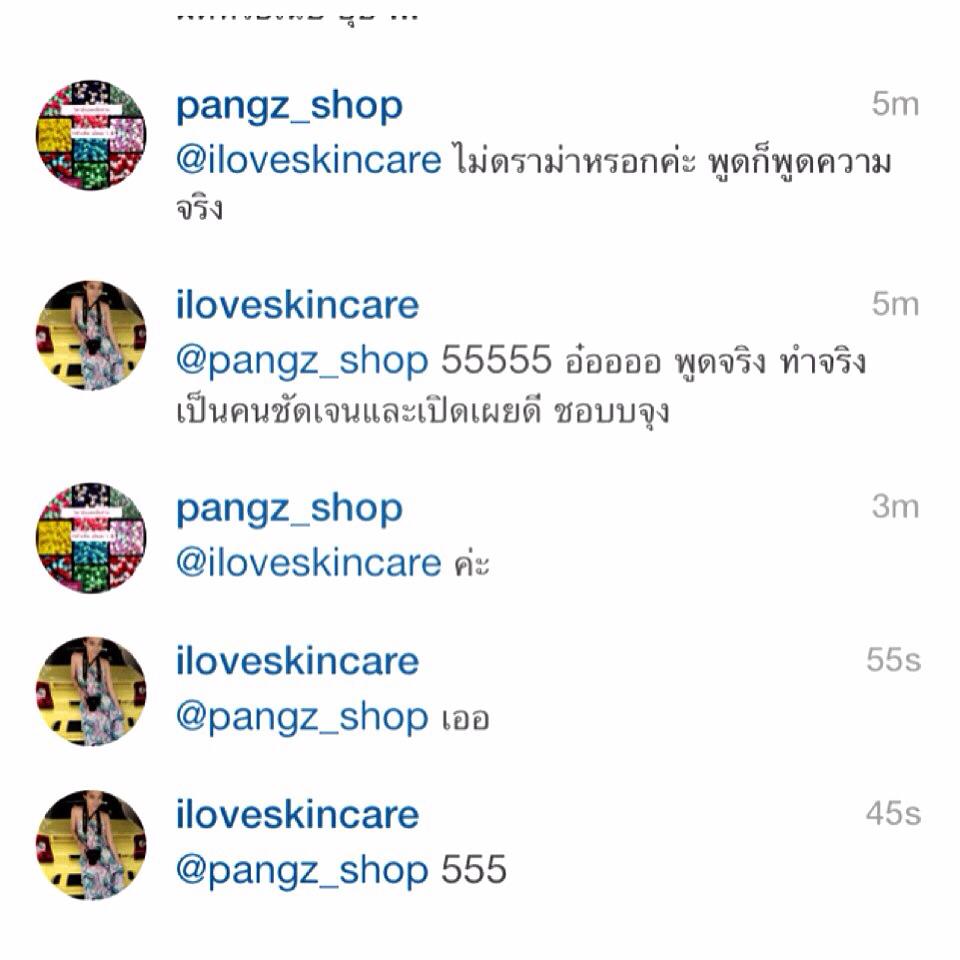This screenshot has width=960, height=960.
Task: Follow @iloveskincare mention in the top comment
Action: click(x=309, y=160)
